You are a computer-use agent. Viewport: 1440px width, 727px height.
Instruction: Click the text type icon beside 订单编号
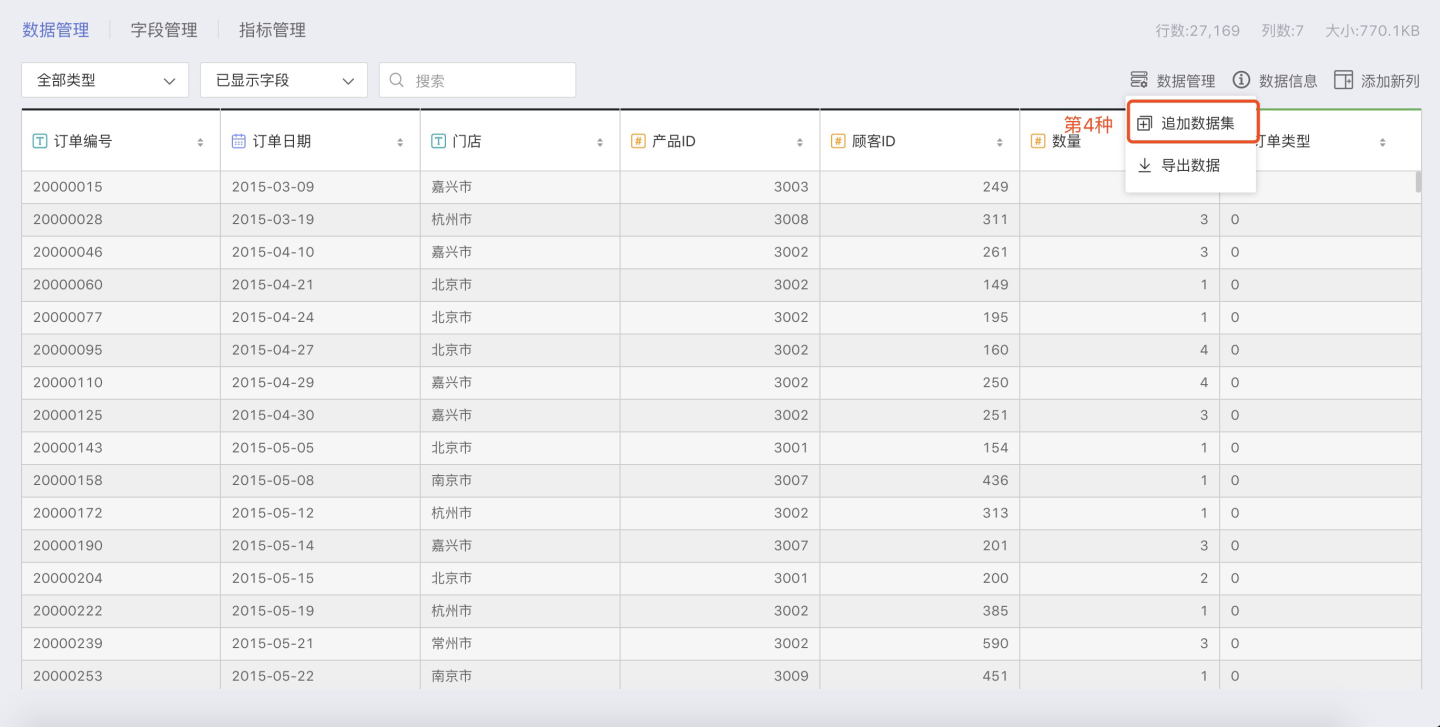(40, 142)
